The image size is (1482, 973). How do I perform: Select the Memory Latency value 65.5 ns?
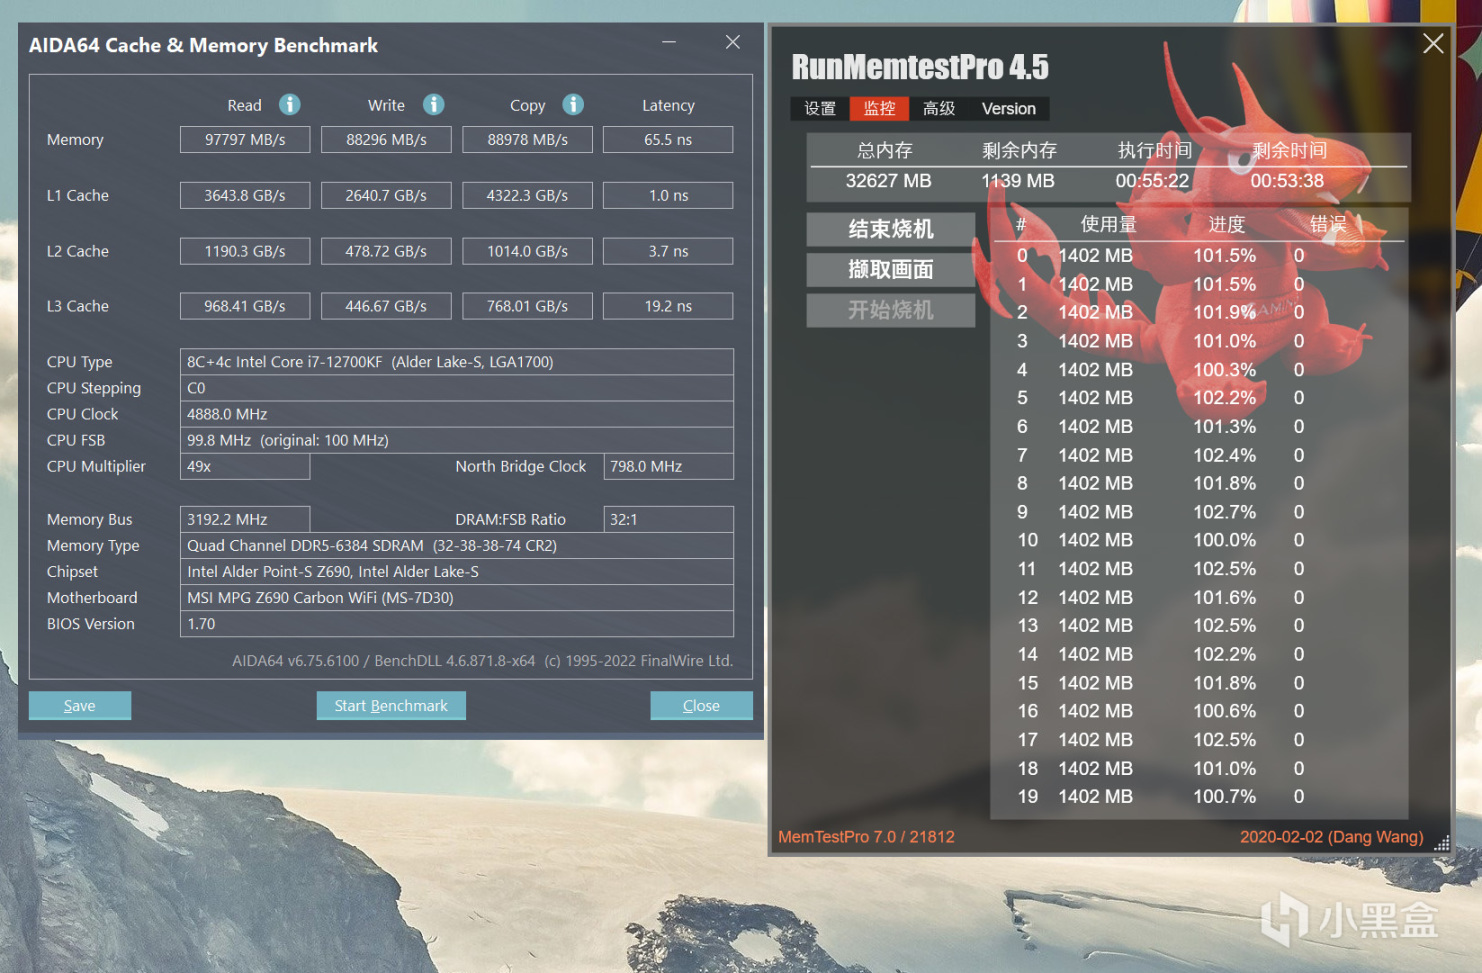click(668, 139)
